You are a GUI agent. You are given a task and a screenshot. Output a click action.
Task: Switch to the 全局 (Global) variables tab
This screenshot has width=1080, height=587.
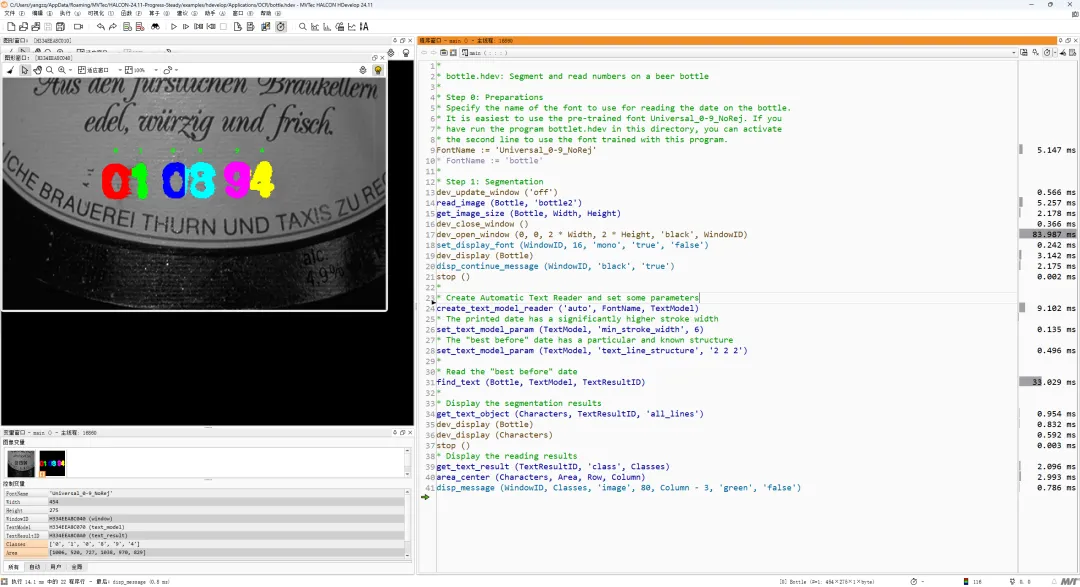pos(77,567)
